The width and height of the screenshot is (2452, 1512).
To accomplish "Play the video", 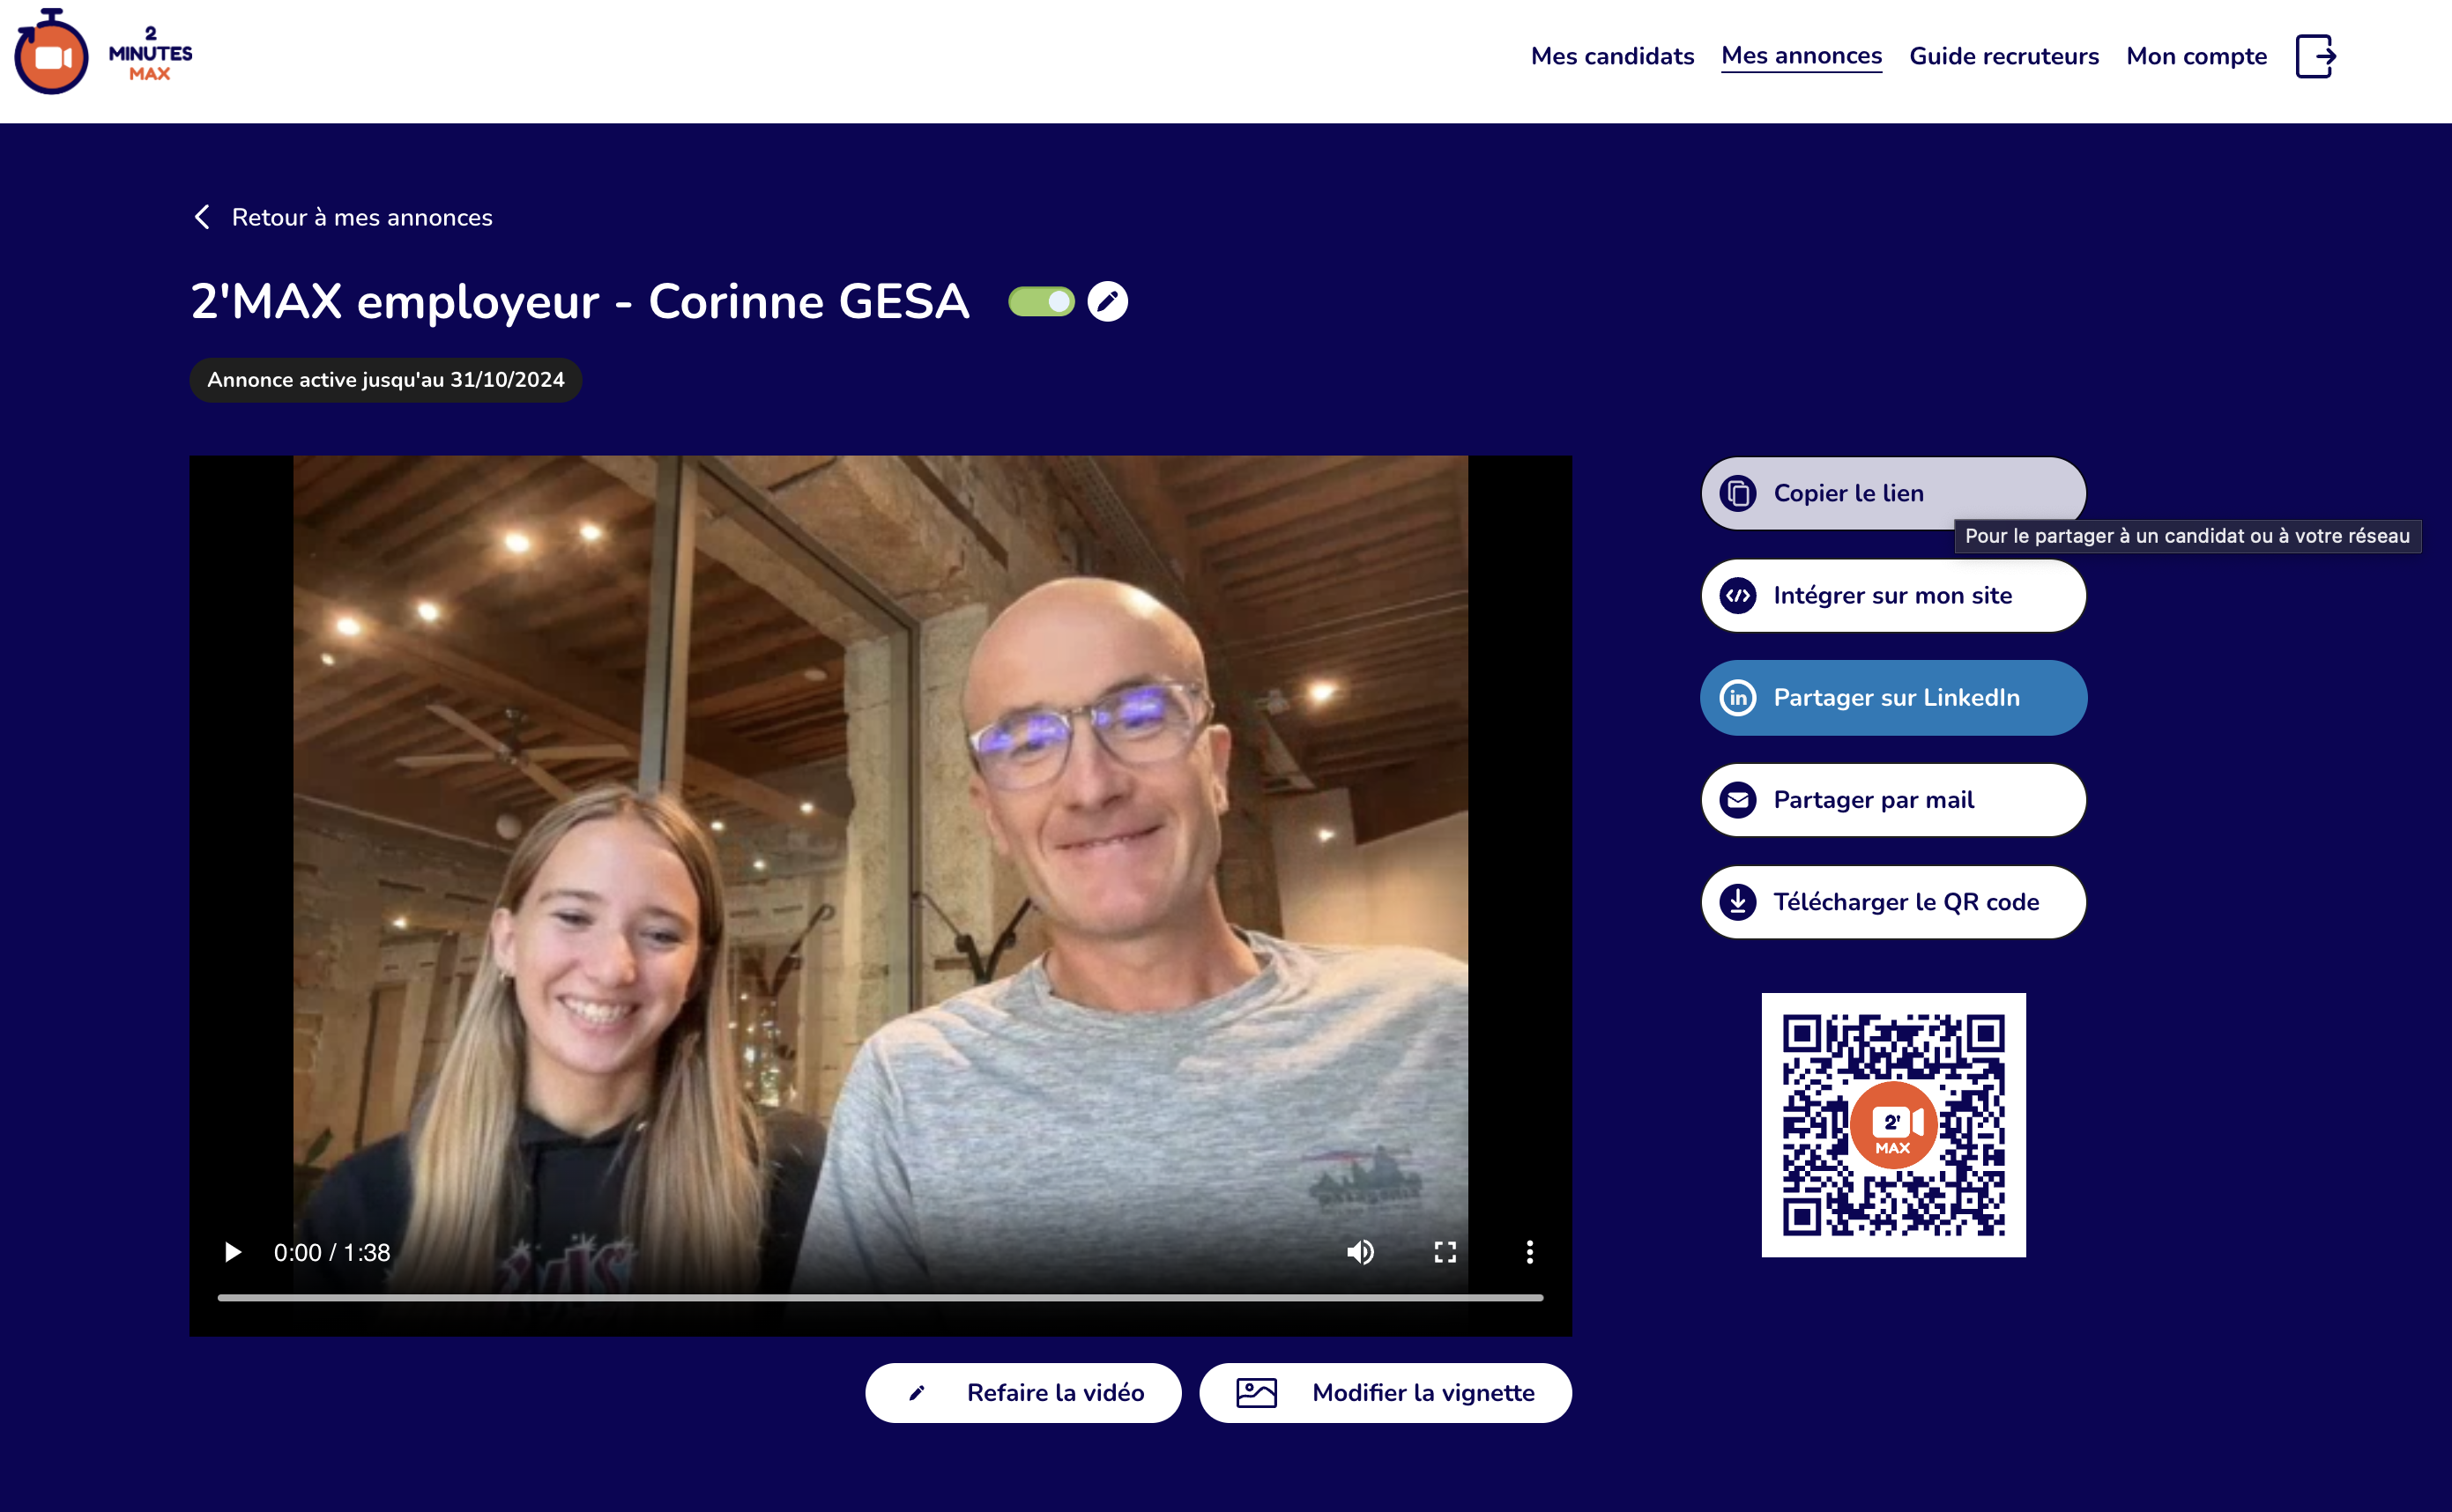I will tap(233, 1252).
